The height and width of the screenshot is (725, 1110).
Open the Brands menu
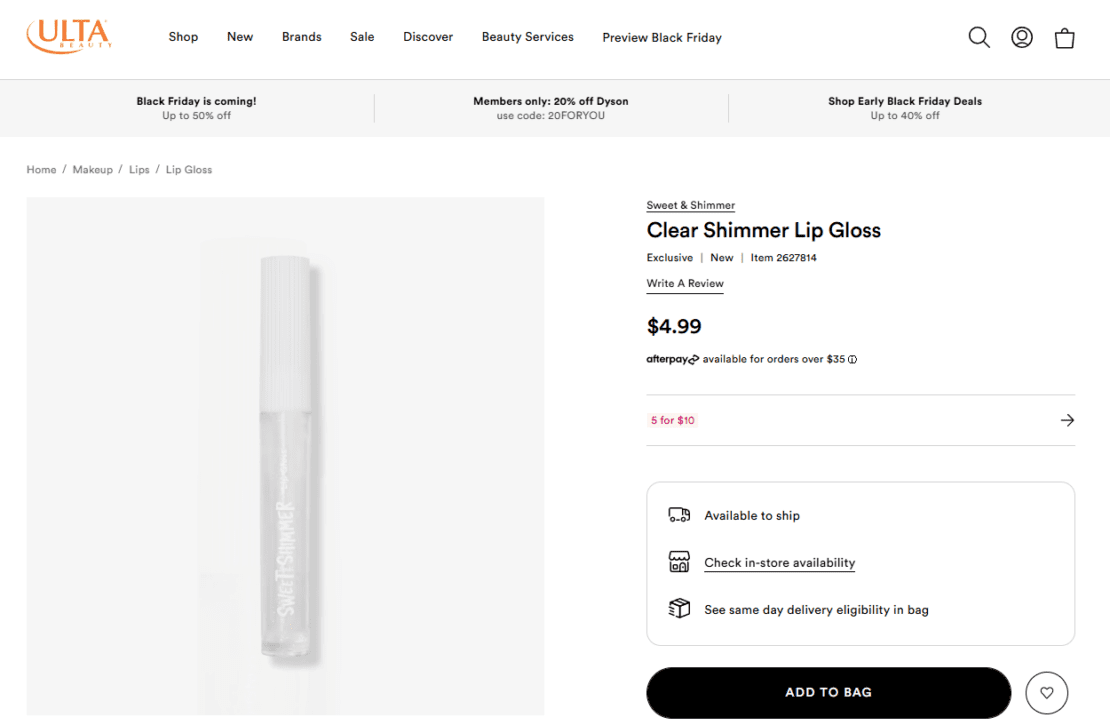click(x=301, y=37)
